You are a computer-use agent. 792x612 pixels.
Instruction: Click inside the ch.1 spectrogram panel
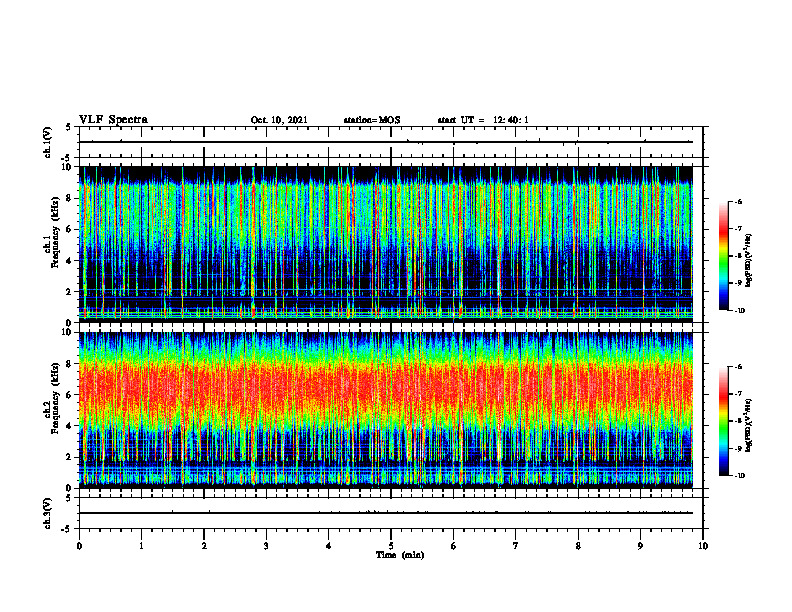click(x=386, y=244)
